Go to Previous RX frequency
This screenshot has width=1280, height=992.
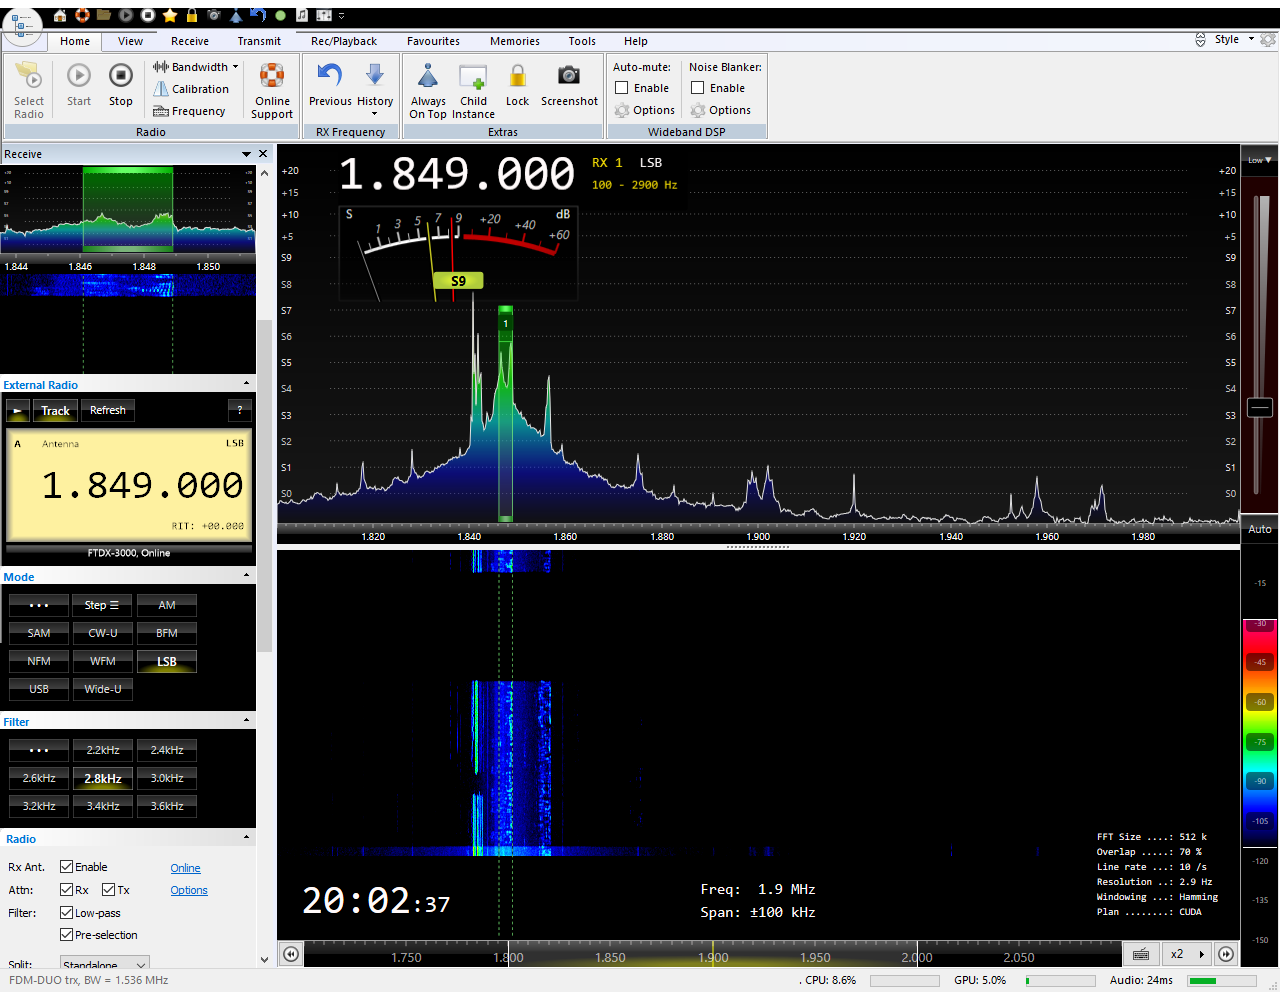click(x=330, y=77)
